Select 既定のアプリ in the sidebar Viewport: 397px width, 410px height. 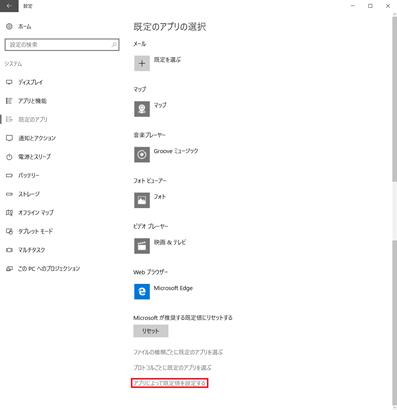coord(33,119)
